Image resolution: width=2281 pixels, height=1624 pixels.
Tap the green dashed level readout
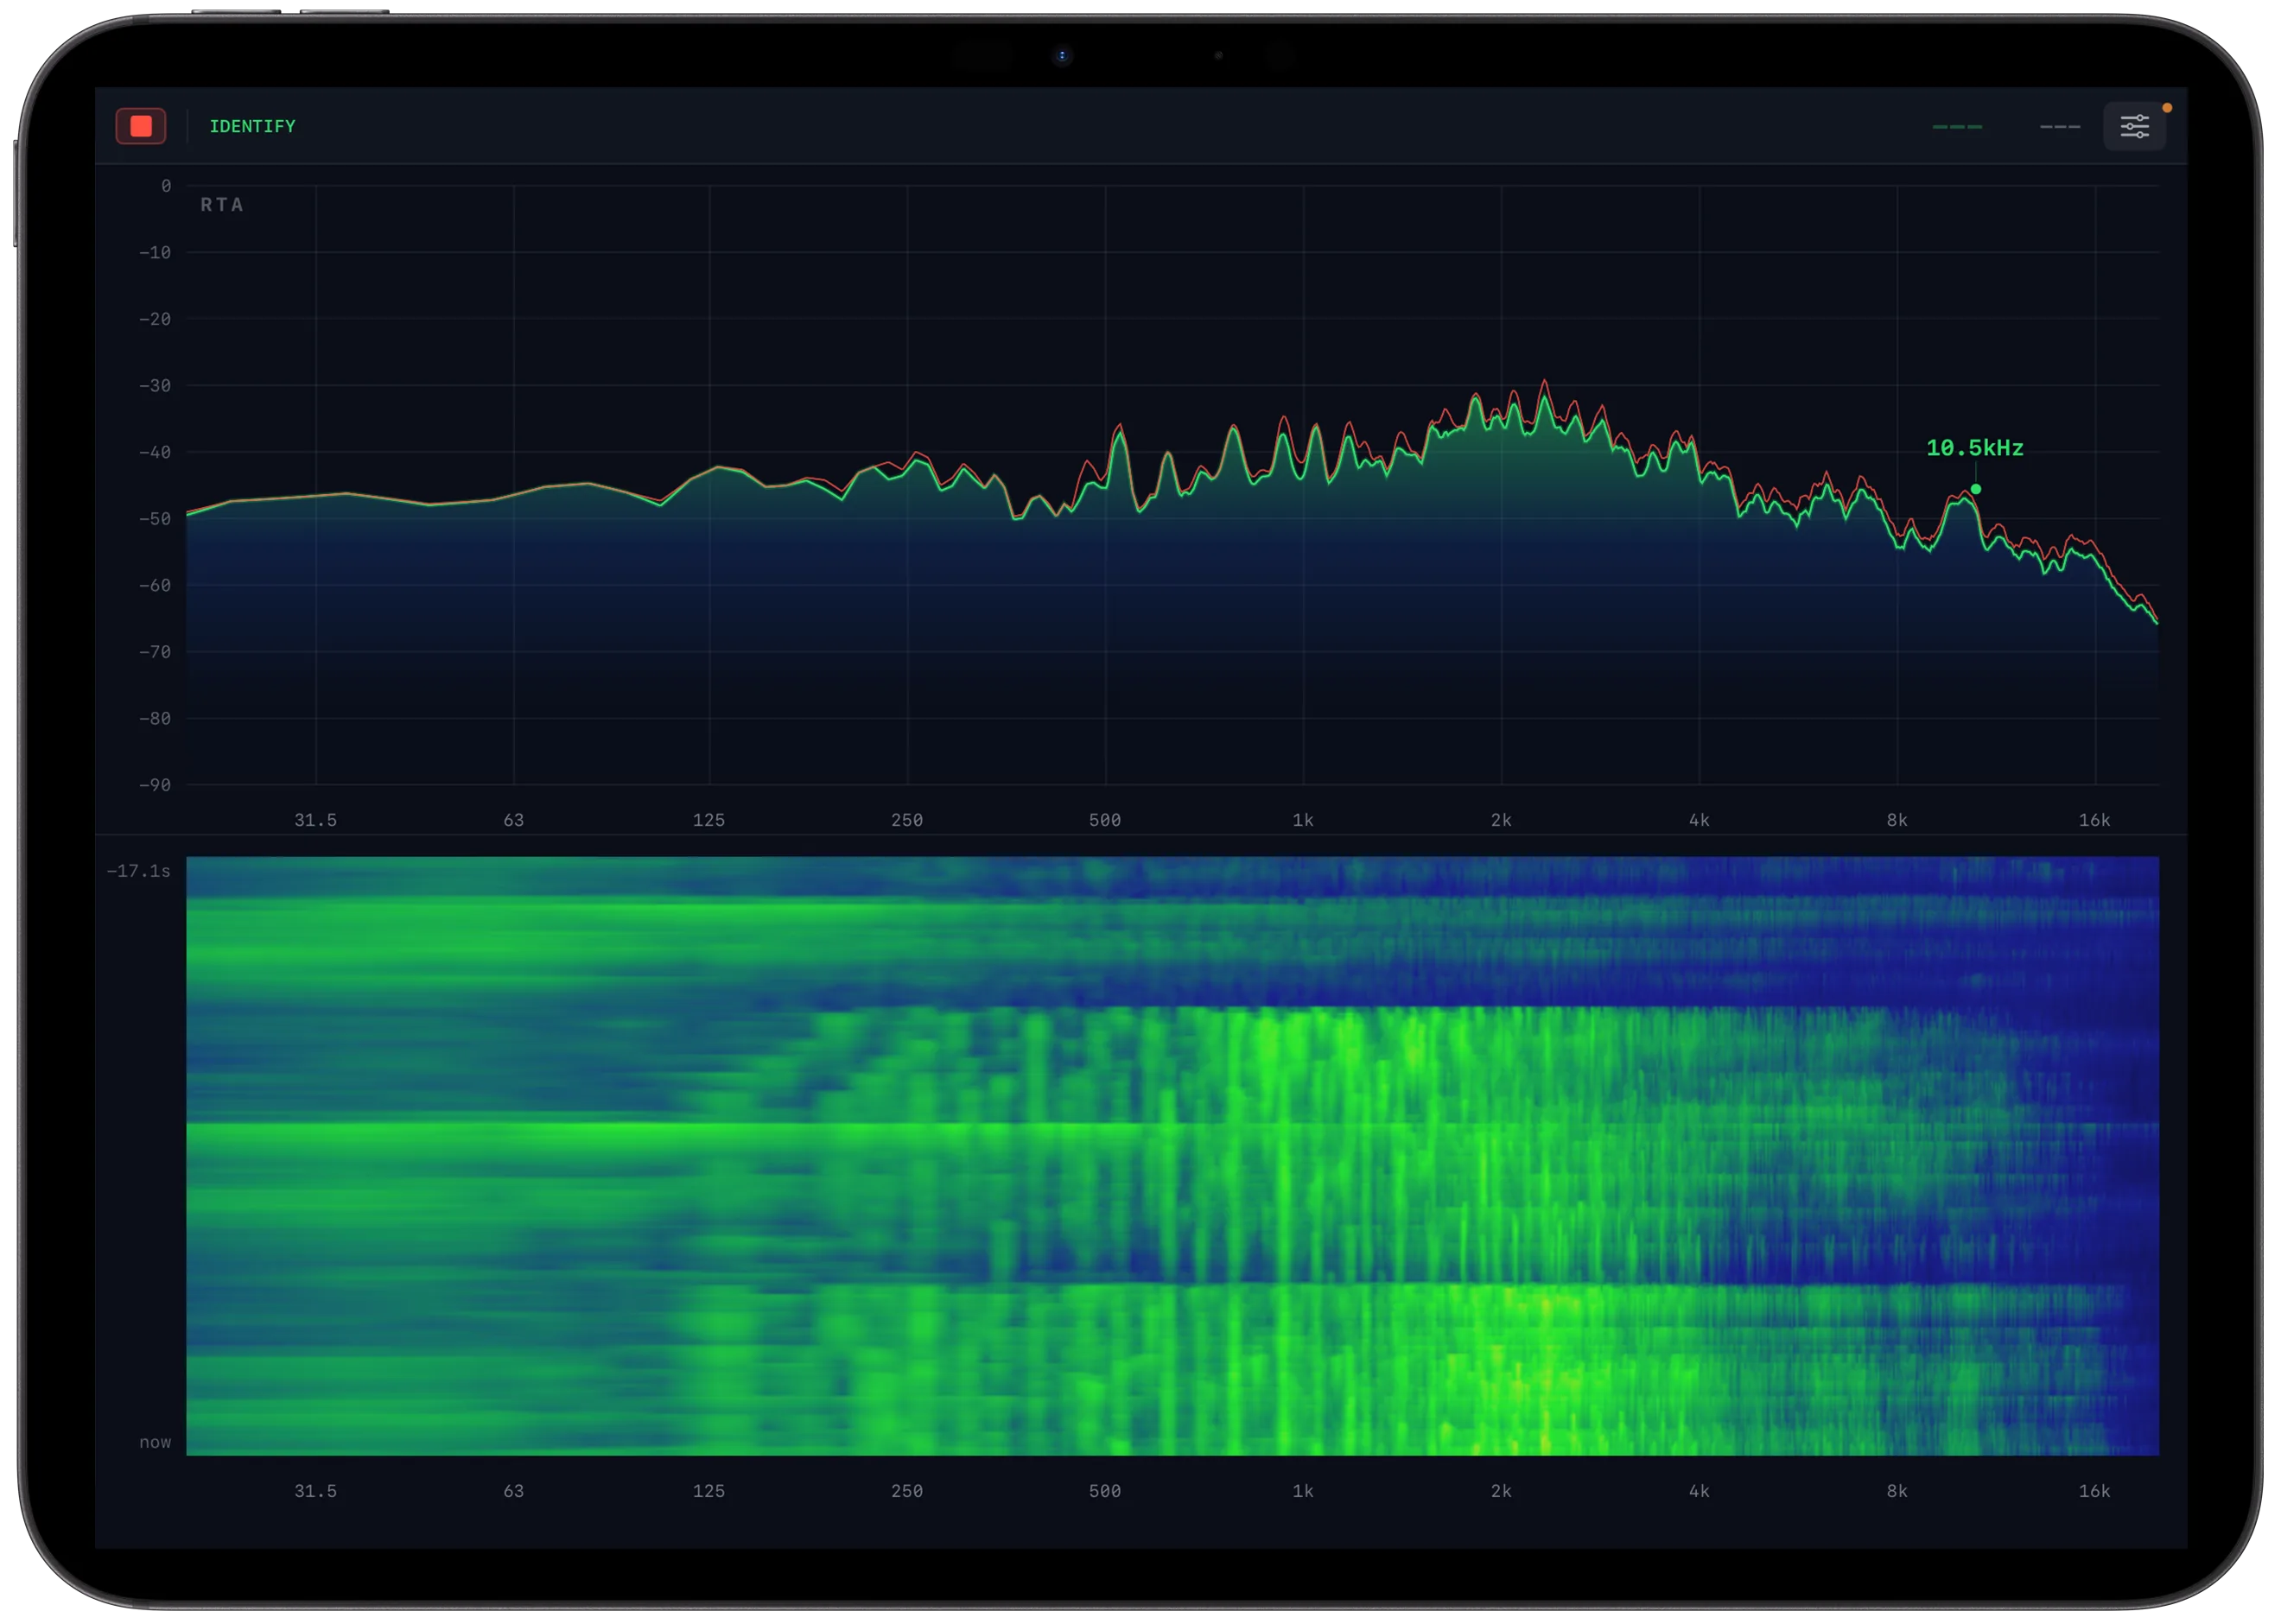tap(1957, 127)
